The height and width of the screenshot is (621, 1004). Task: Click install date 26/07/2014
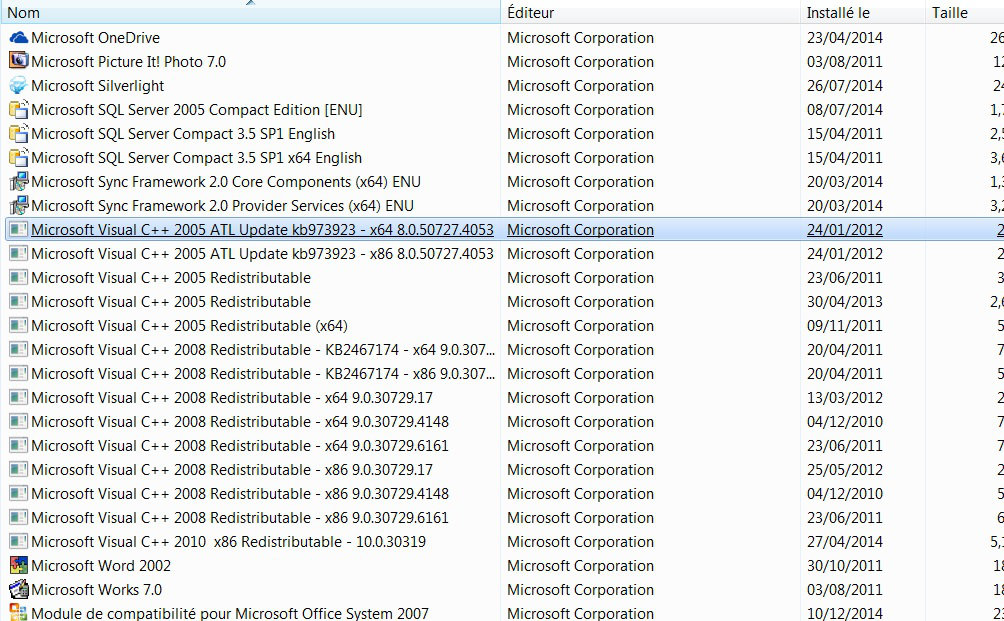click(845, 86)
